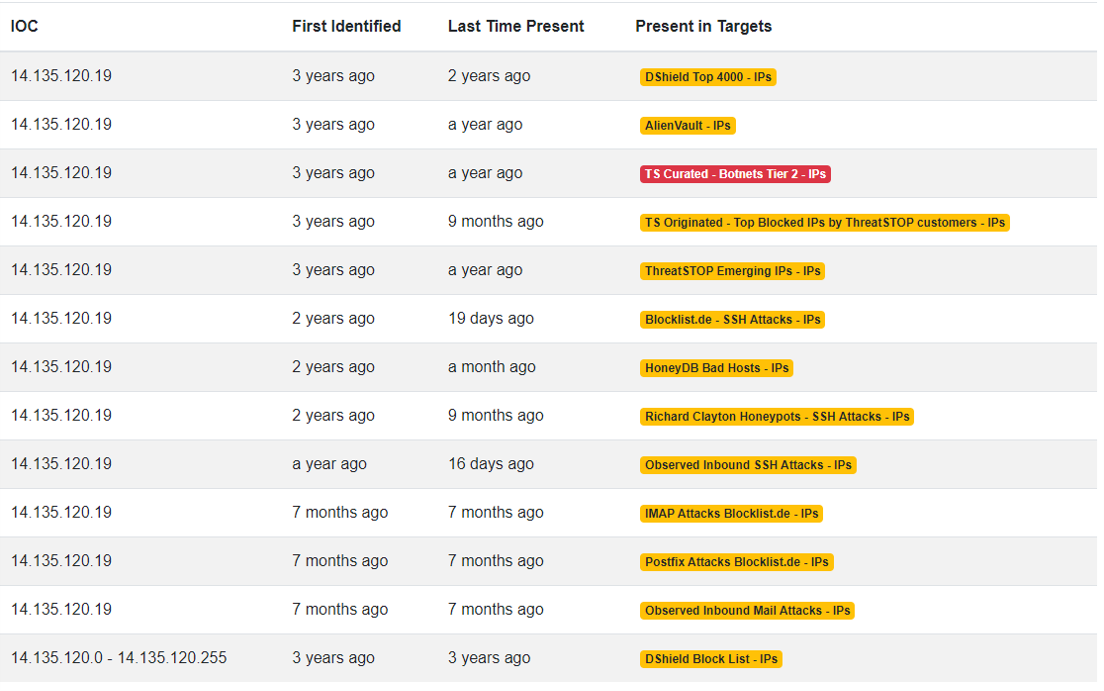Image resolution: width=1104 pixels, height=691 pixels.
Task: Click the DShield Top 4000 - IPs tag
Action: [x=708, y=77]
